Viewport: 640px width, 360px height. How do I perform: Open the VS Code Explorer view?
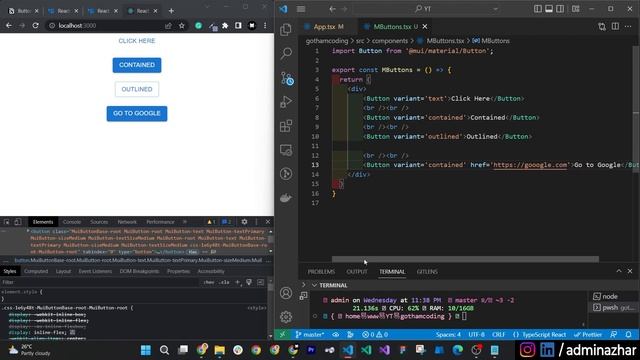(286, 29)
